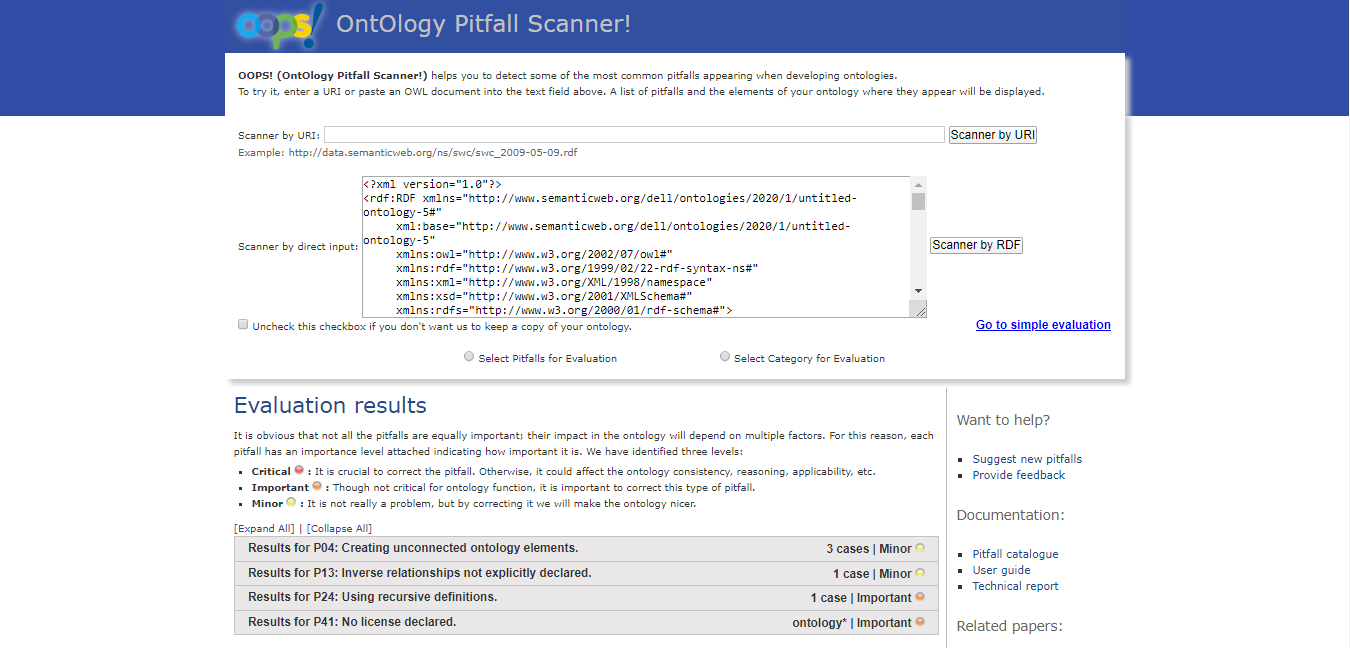Click the textarea scrollbar down arrow
The image size is (1350, 648).
(918, 290)
